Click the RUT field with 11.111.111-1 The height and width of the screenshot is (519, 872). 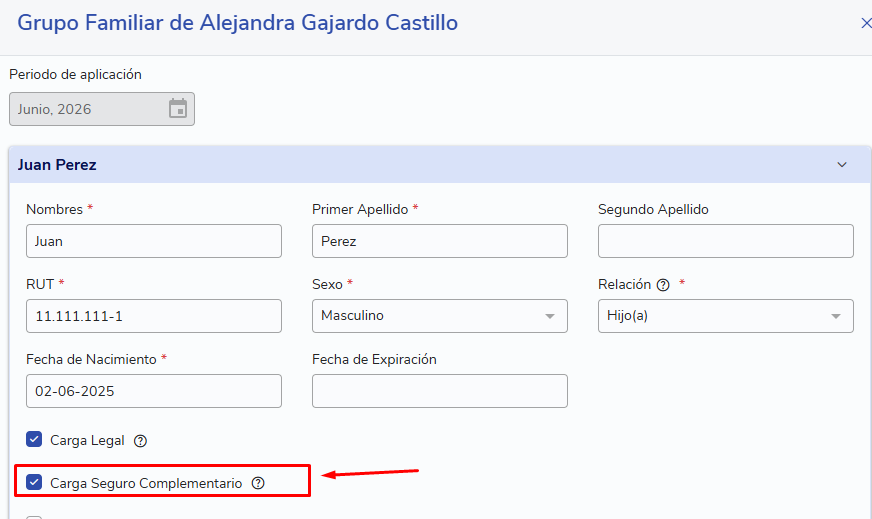click(153, 316)
